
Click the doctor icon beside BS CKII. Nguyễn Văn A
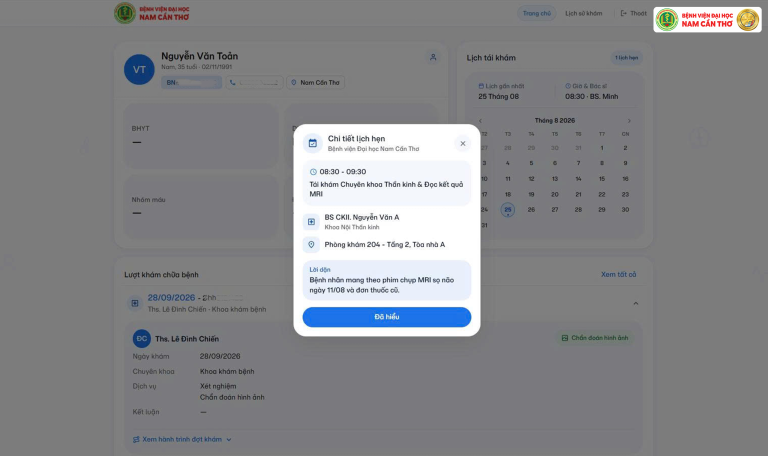311,222
